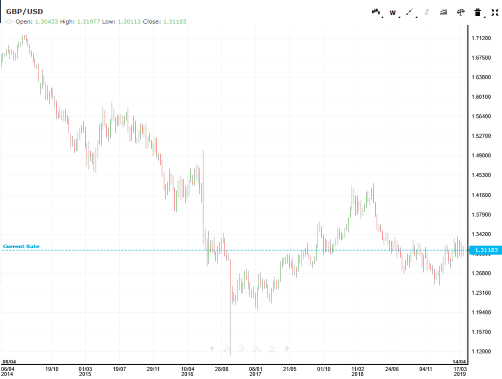Click the green Close value in header
502x379 pixels.
pos(175,22)
